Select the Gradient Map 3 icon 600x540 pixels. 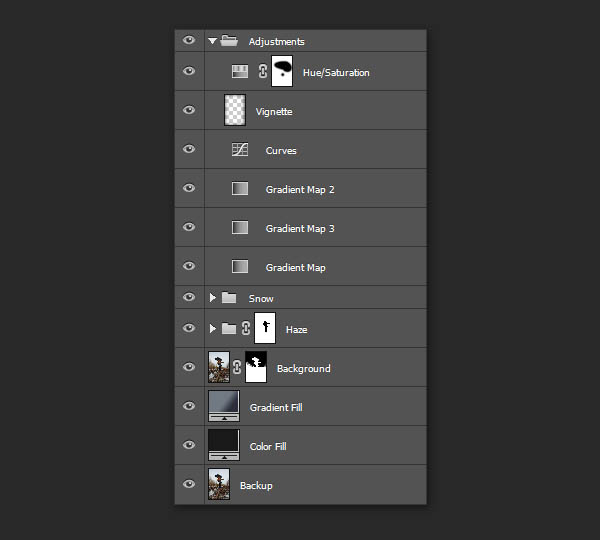[240, 228]
